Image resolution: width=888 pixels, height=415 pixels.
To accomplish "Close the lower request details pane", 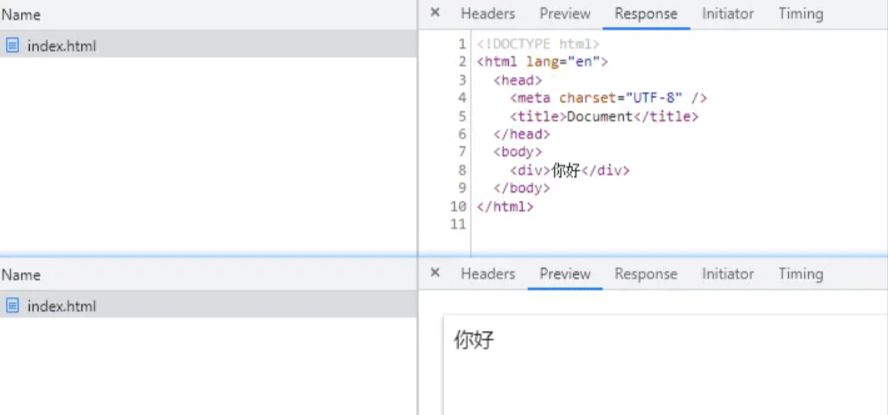I will (x=435, y=274).
